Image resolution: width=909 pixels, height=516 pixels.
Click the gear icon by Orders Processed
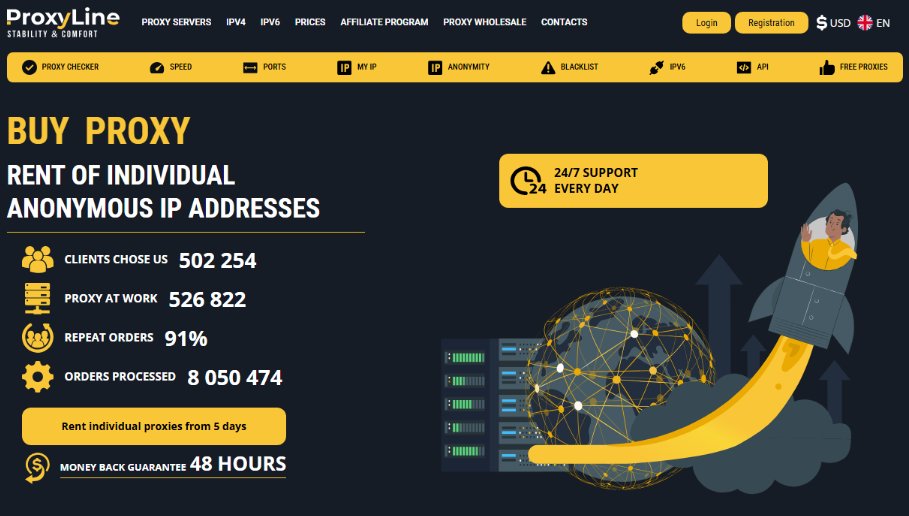click(38, 377)
